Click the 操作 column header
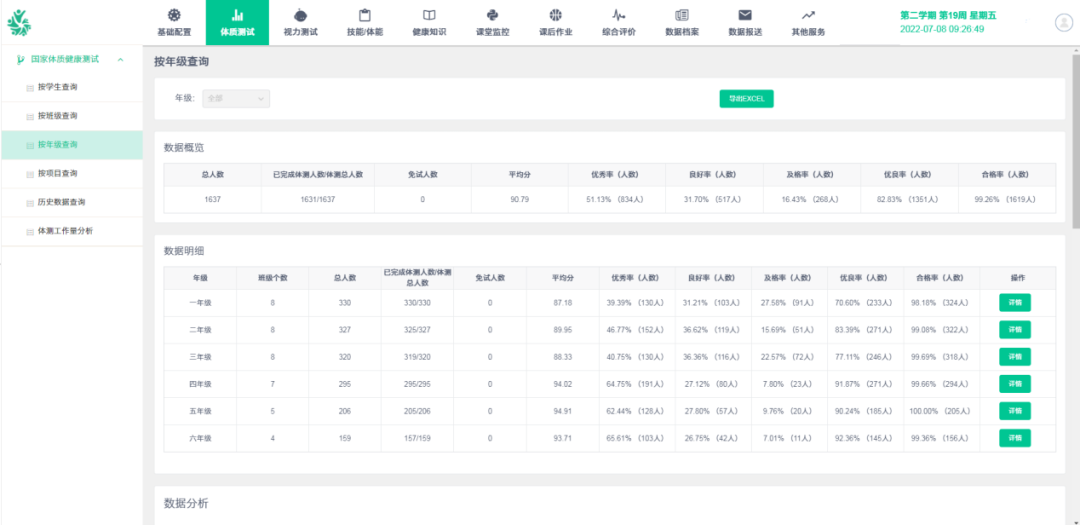The image size is (1080, 525). [1018, 278]
